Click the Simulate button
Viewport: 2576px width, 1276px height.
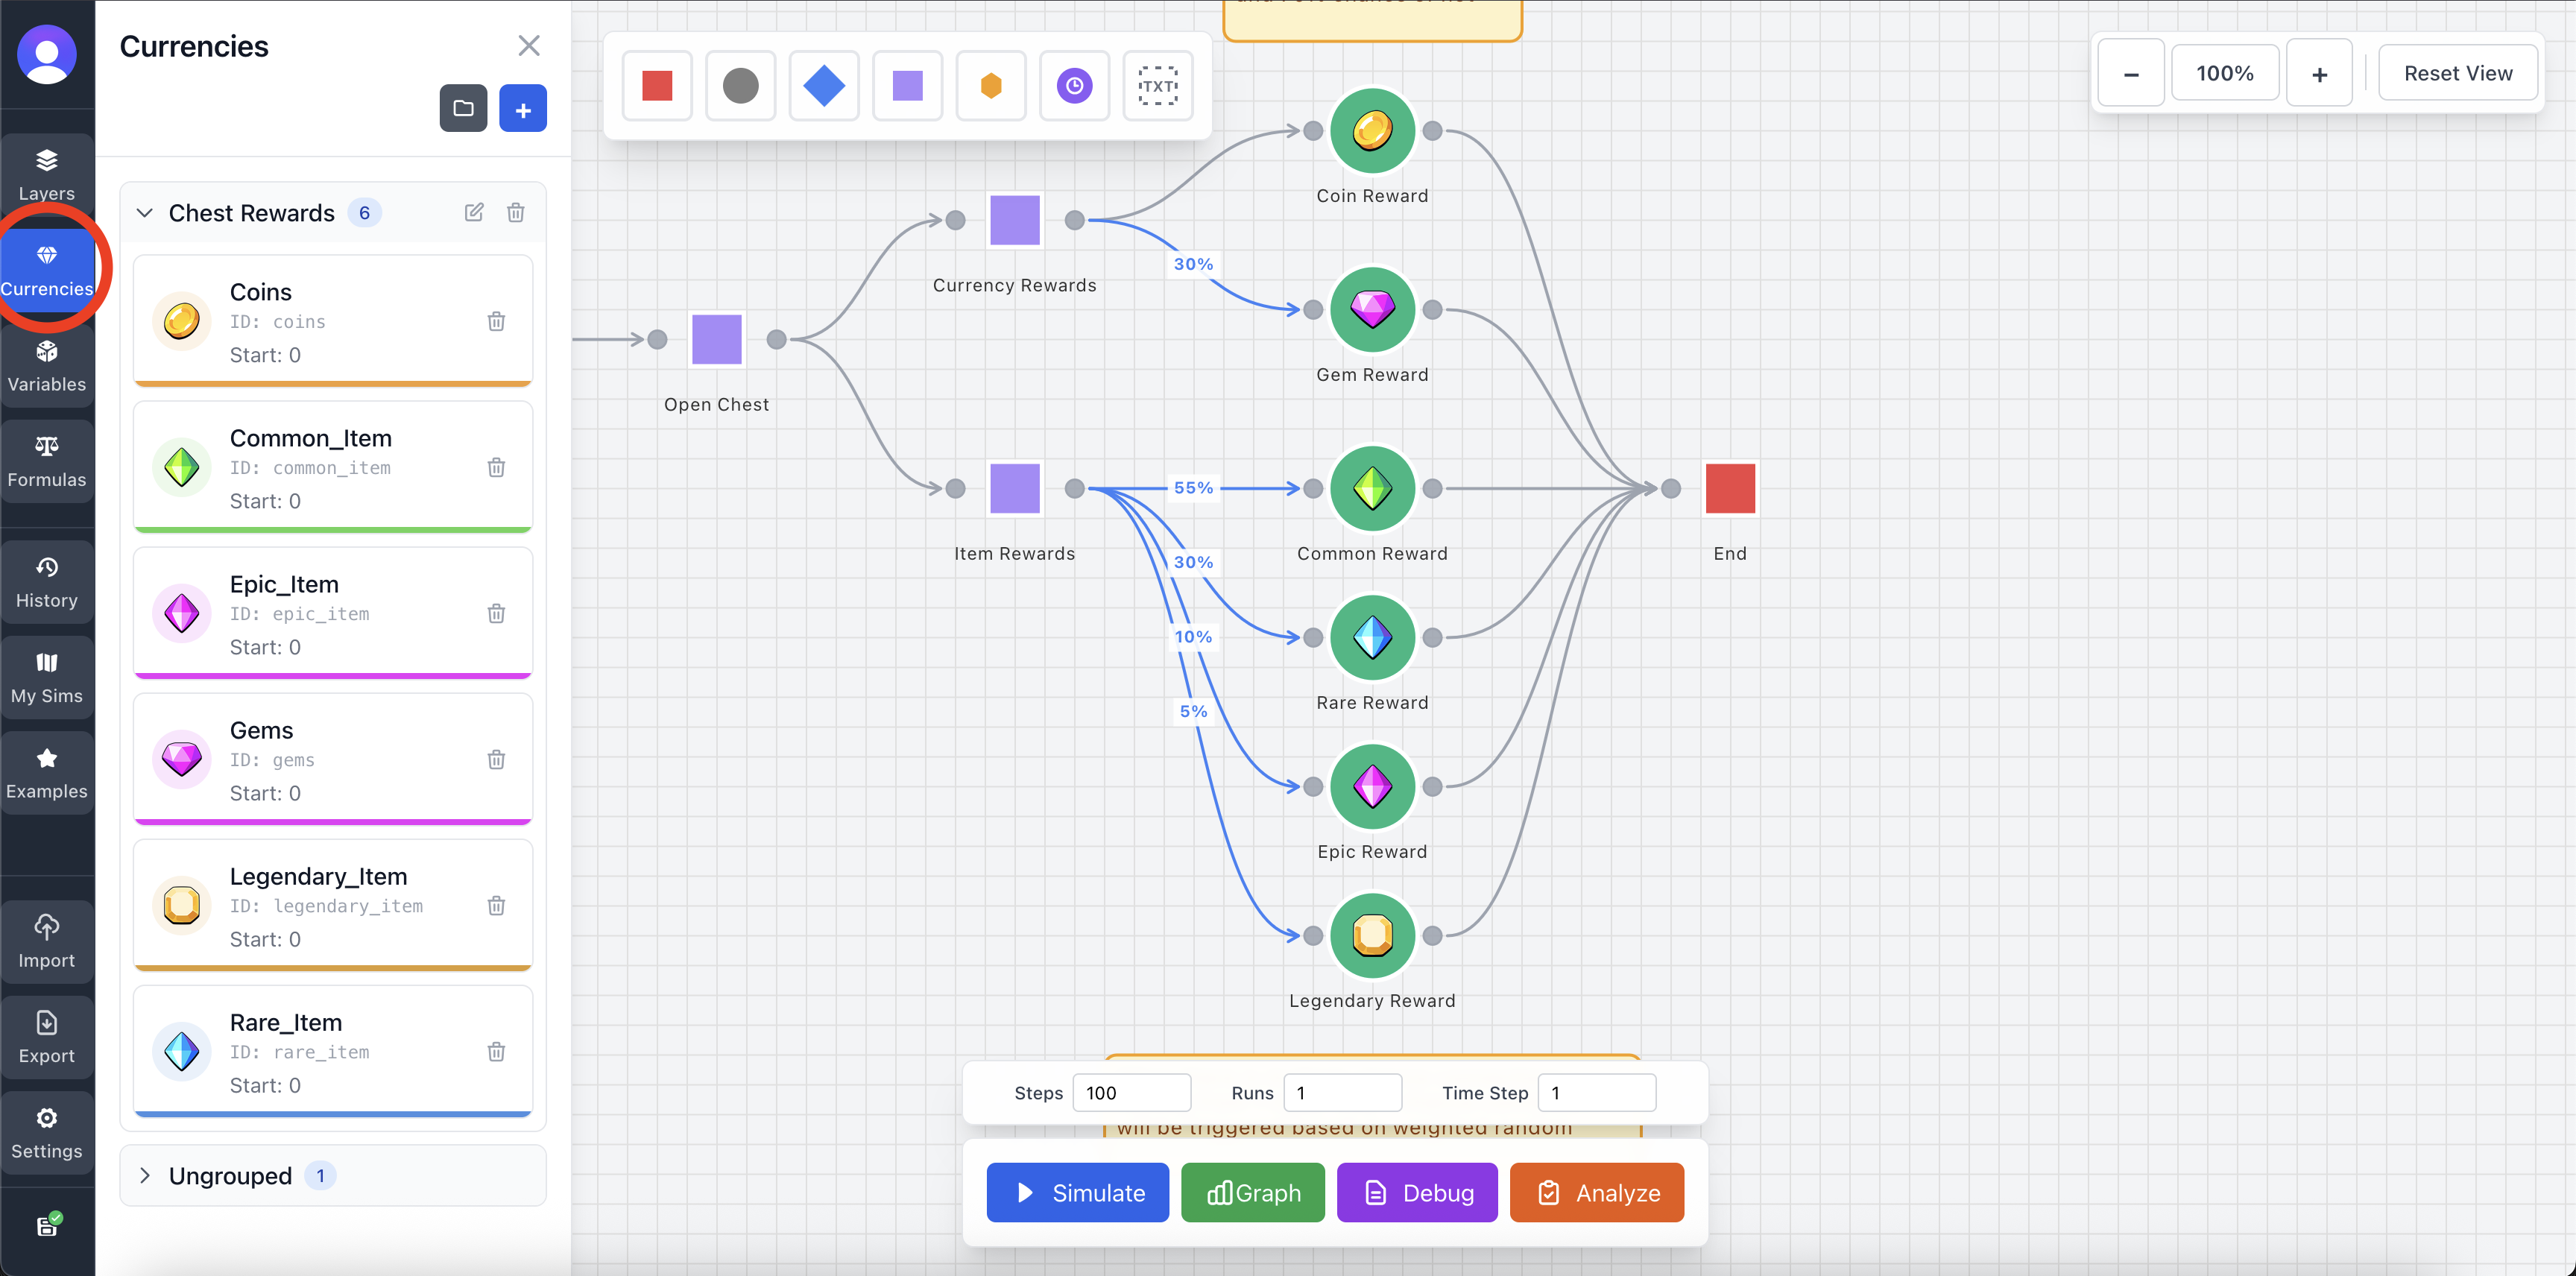click(1077, 1192)
